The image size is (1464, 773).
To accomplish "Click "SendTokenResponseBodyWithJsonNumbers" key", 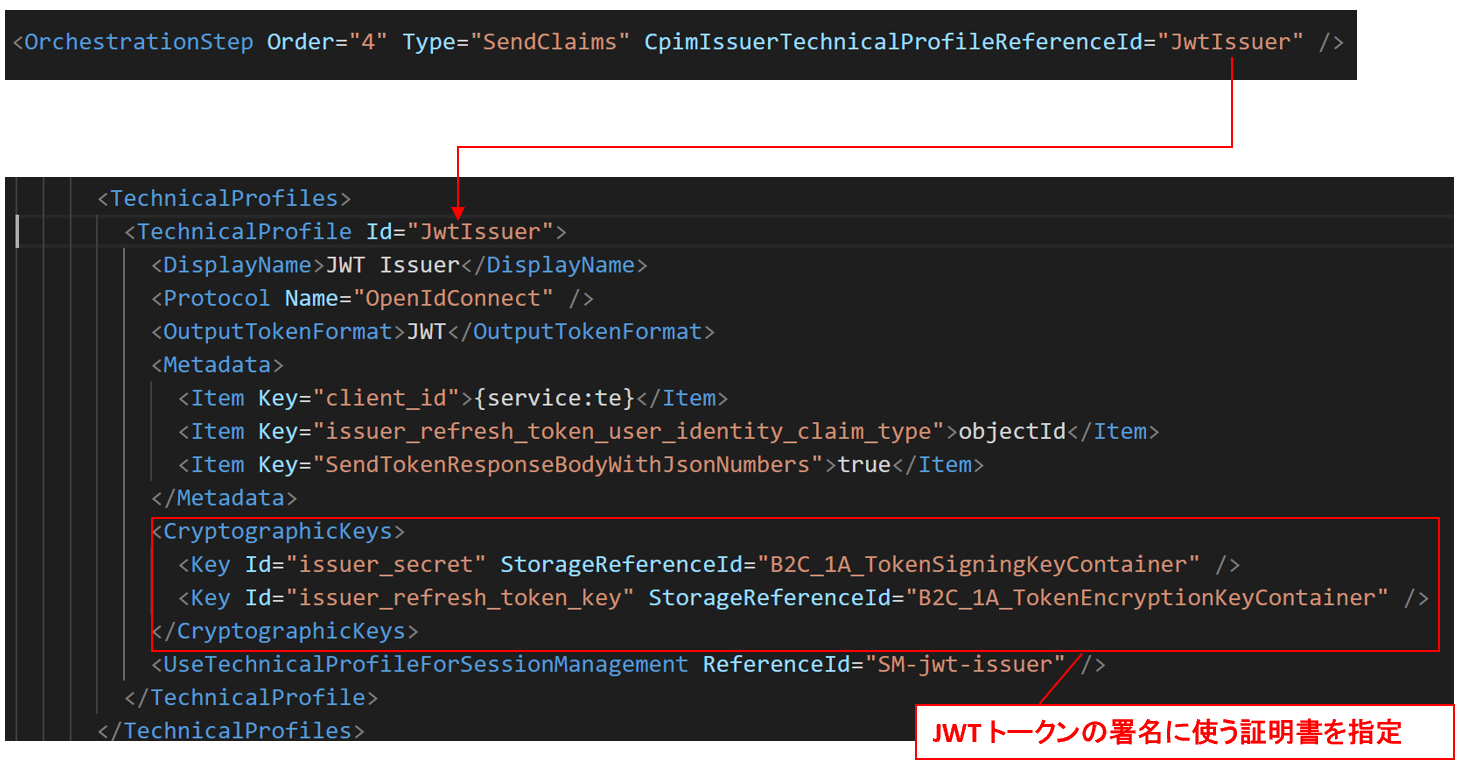I will (568, 465).
